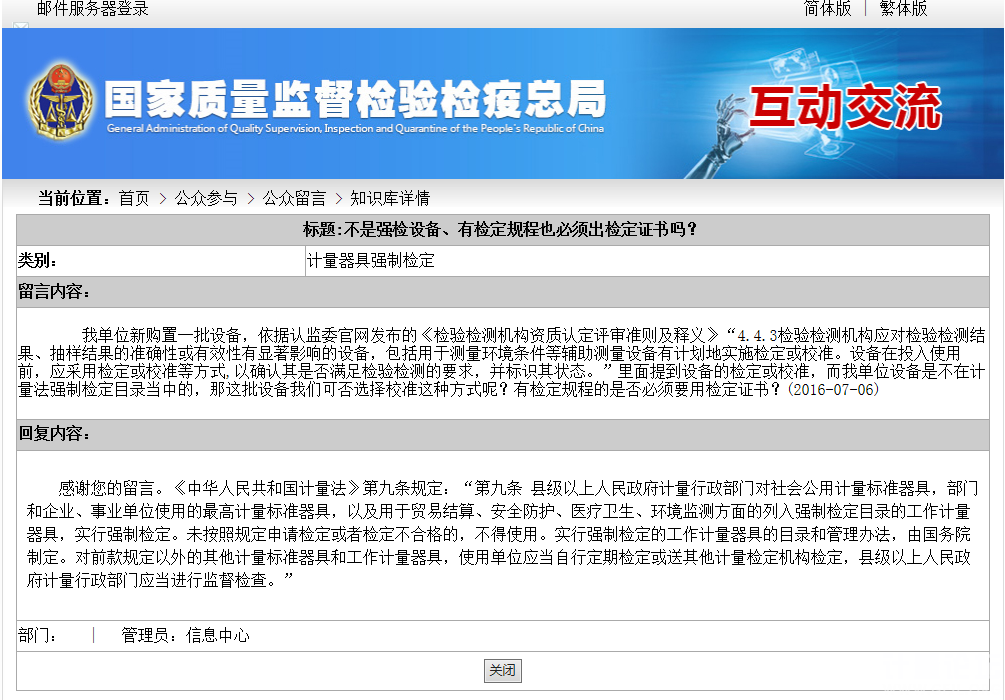Click the 互动交流 red banner title
The height and width of the screenshot is (700, 1005).
(845, 108)
